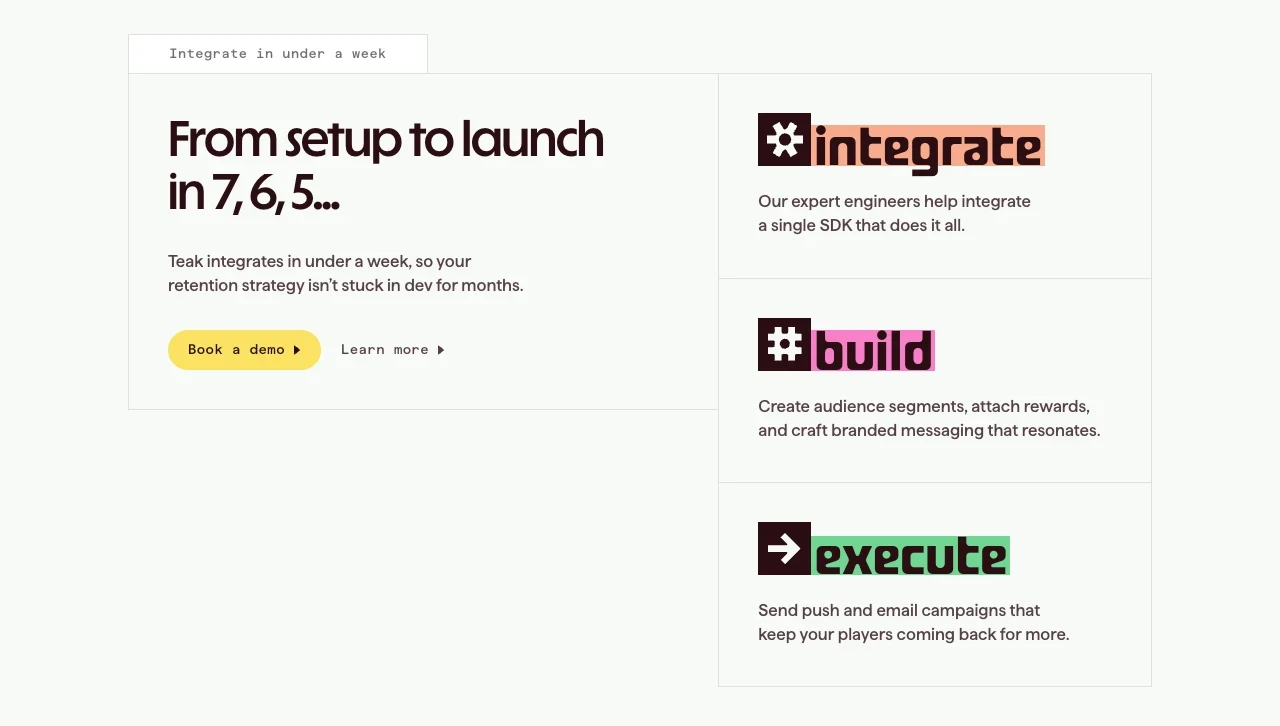Select the integrate card panel
This screenshot has height=726, width=1280.
click(x=935, y=176)
